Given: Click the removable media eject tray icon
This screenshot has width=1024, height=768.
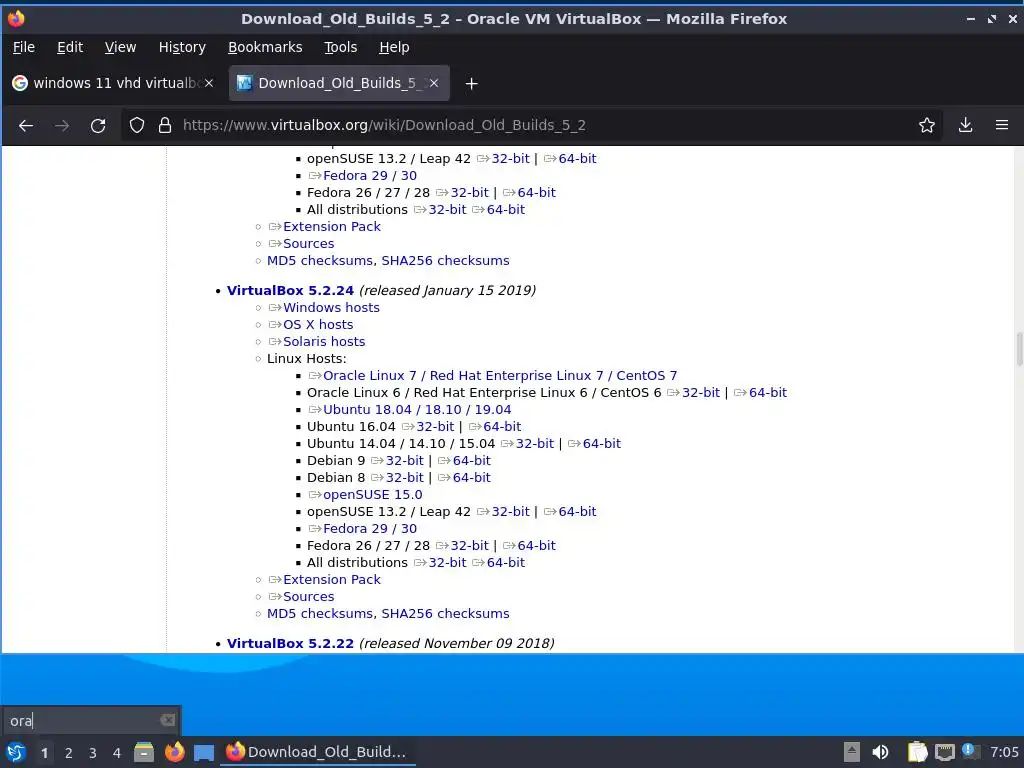Looking at the screenshot, I should [852, 752].
